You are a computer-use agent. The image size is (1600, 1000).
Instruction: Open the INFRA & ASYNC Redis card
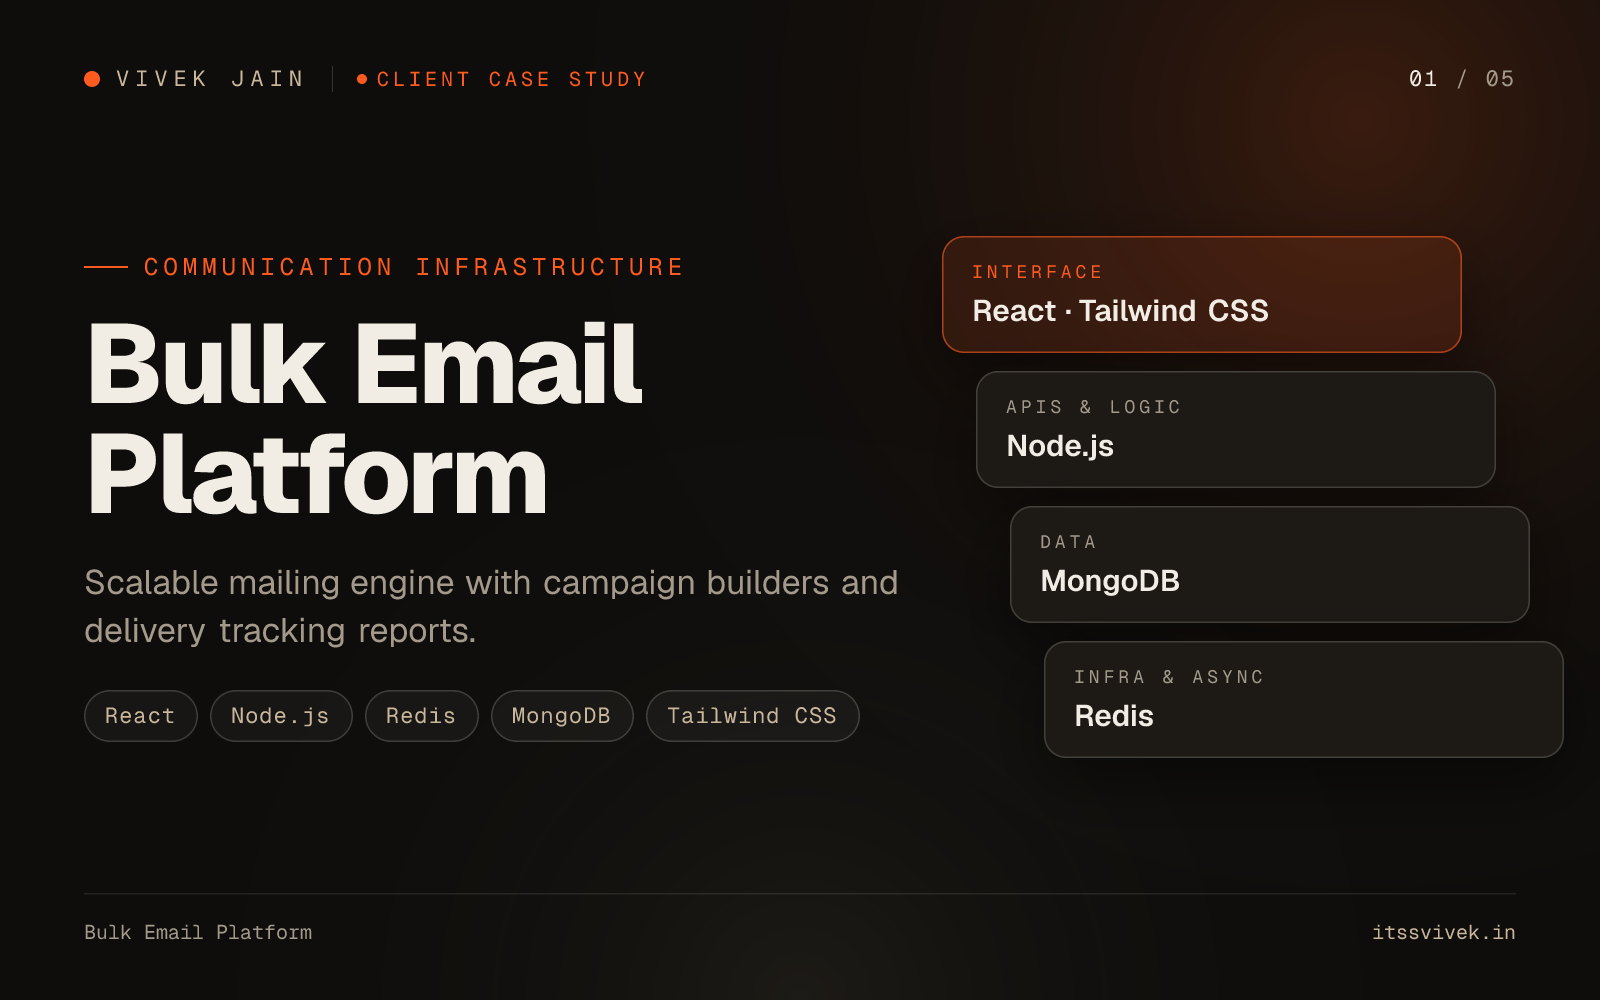click(1304, 699)
